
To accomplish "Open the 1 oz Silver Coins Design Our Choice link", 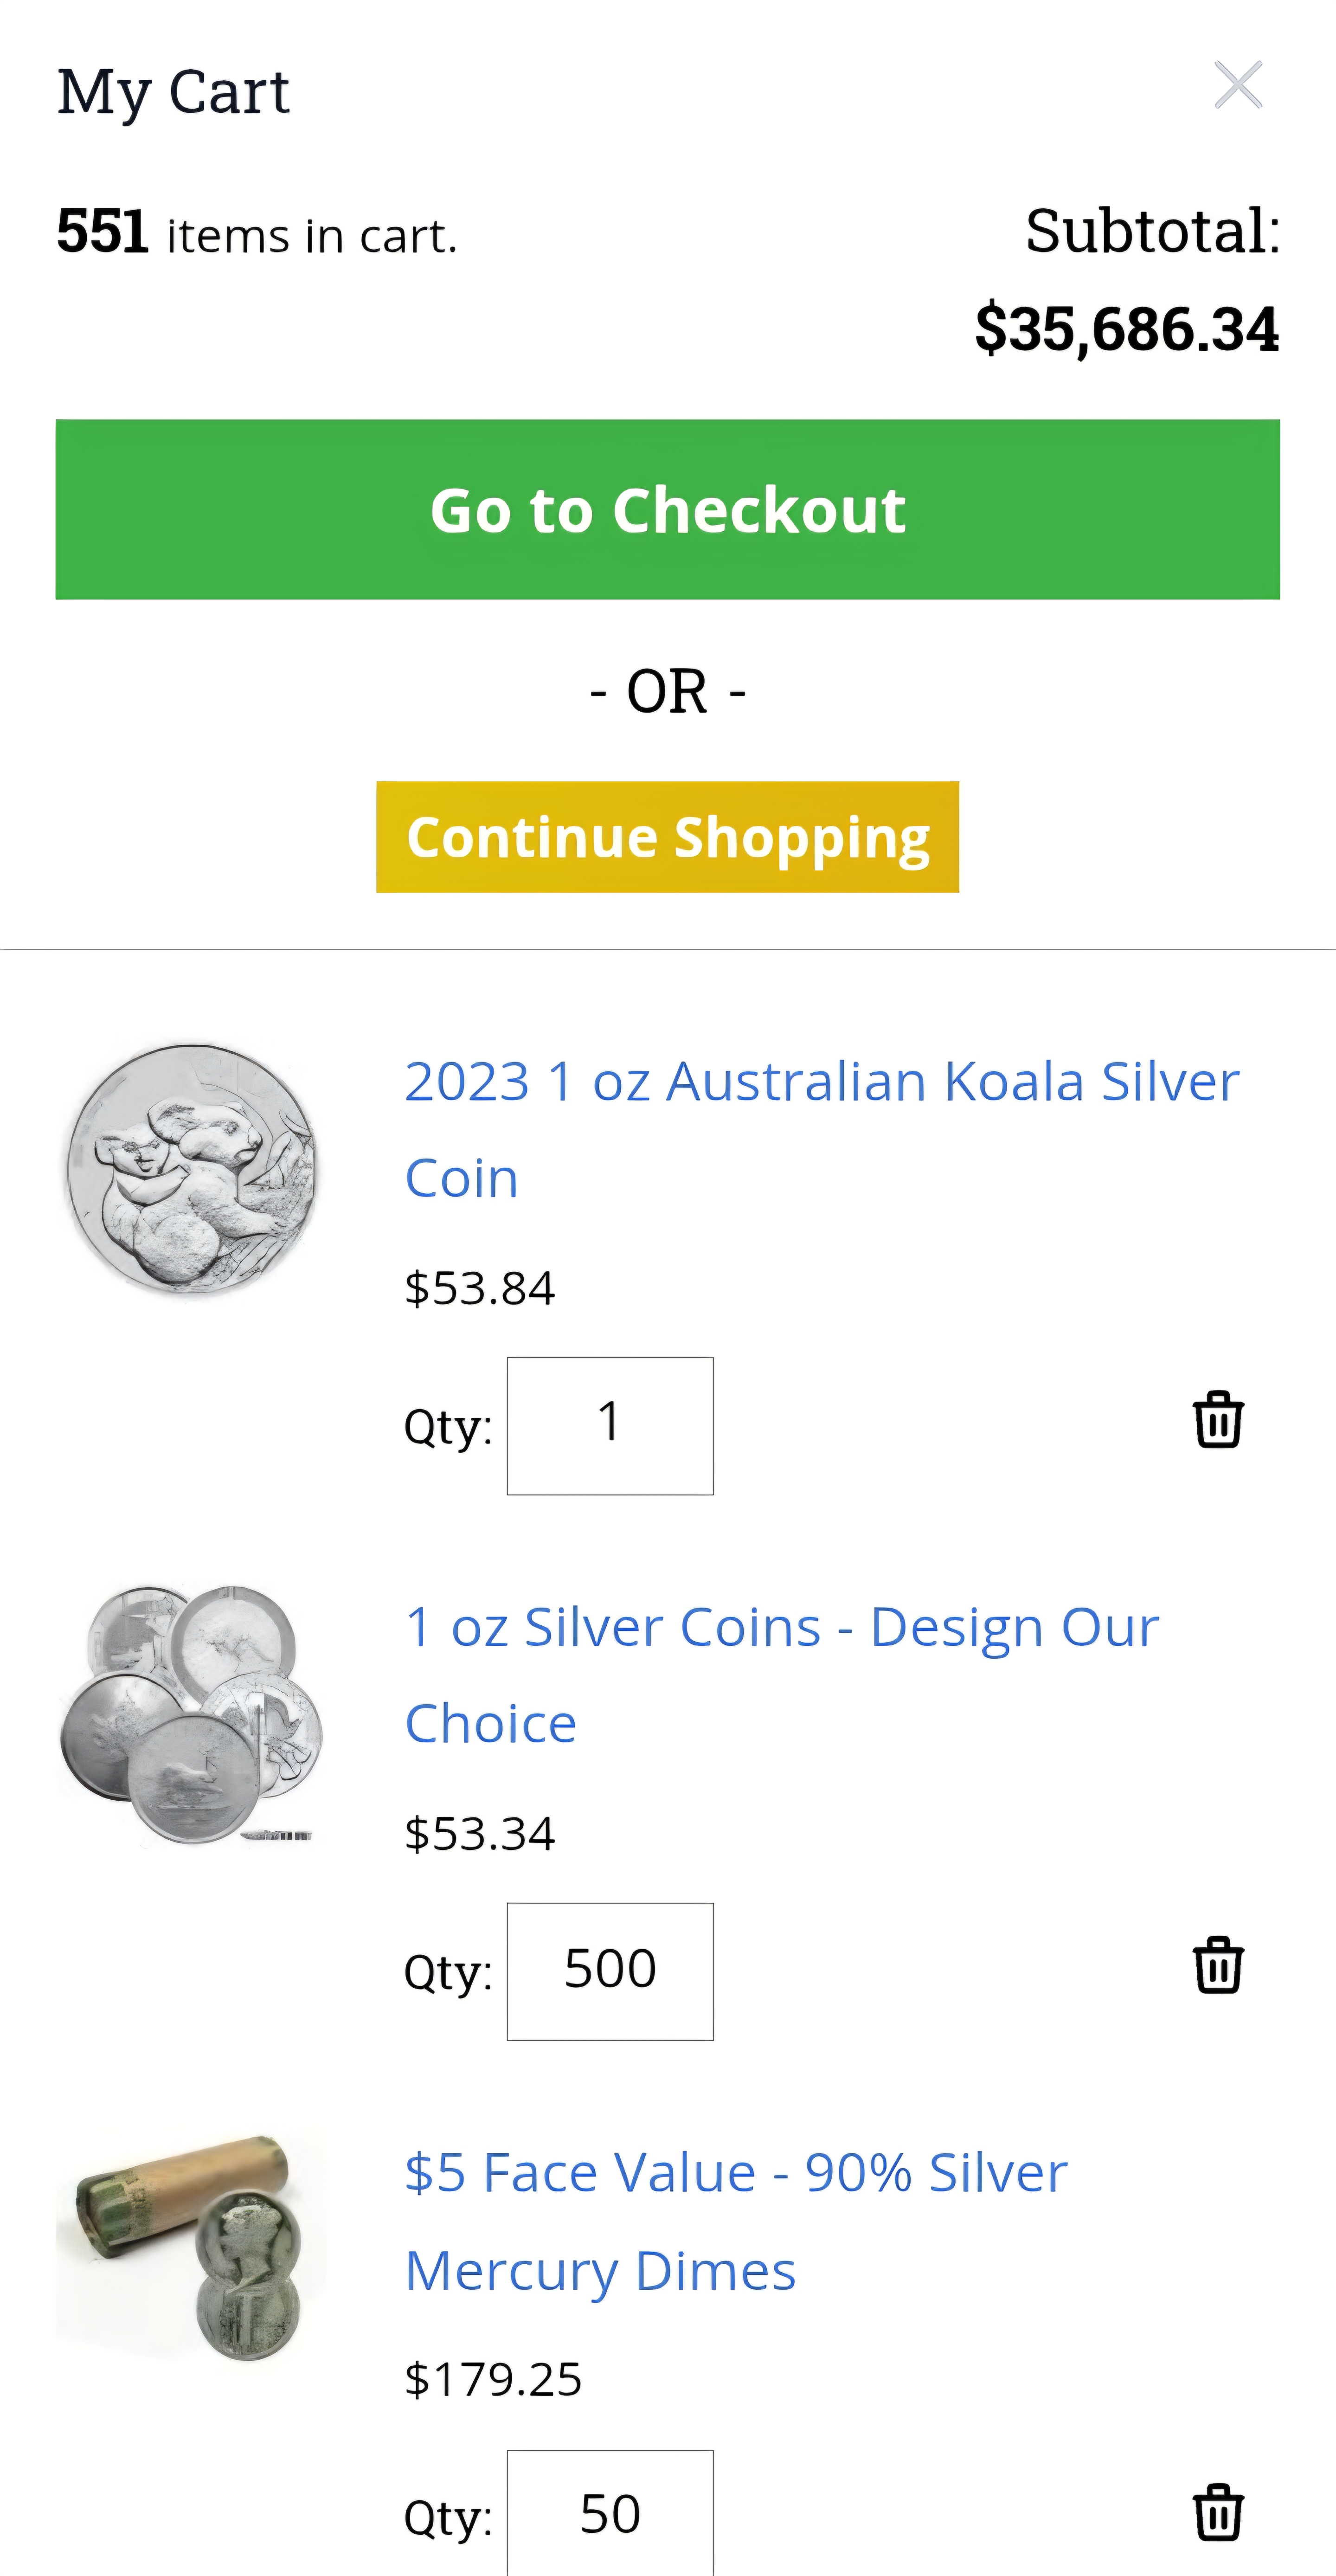I will (782, 1675).
